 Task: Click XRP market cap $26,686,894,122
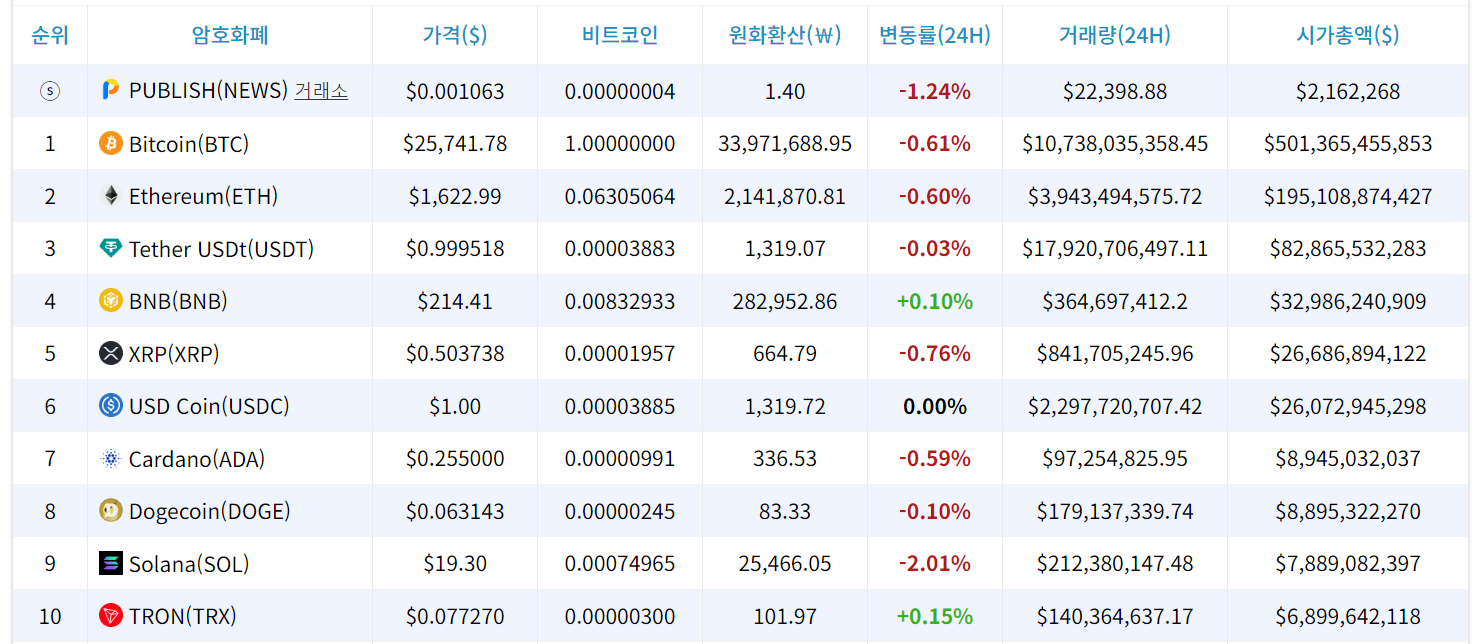tap(1348, 354)
